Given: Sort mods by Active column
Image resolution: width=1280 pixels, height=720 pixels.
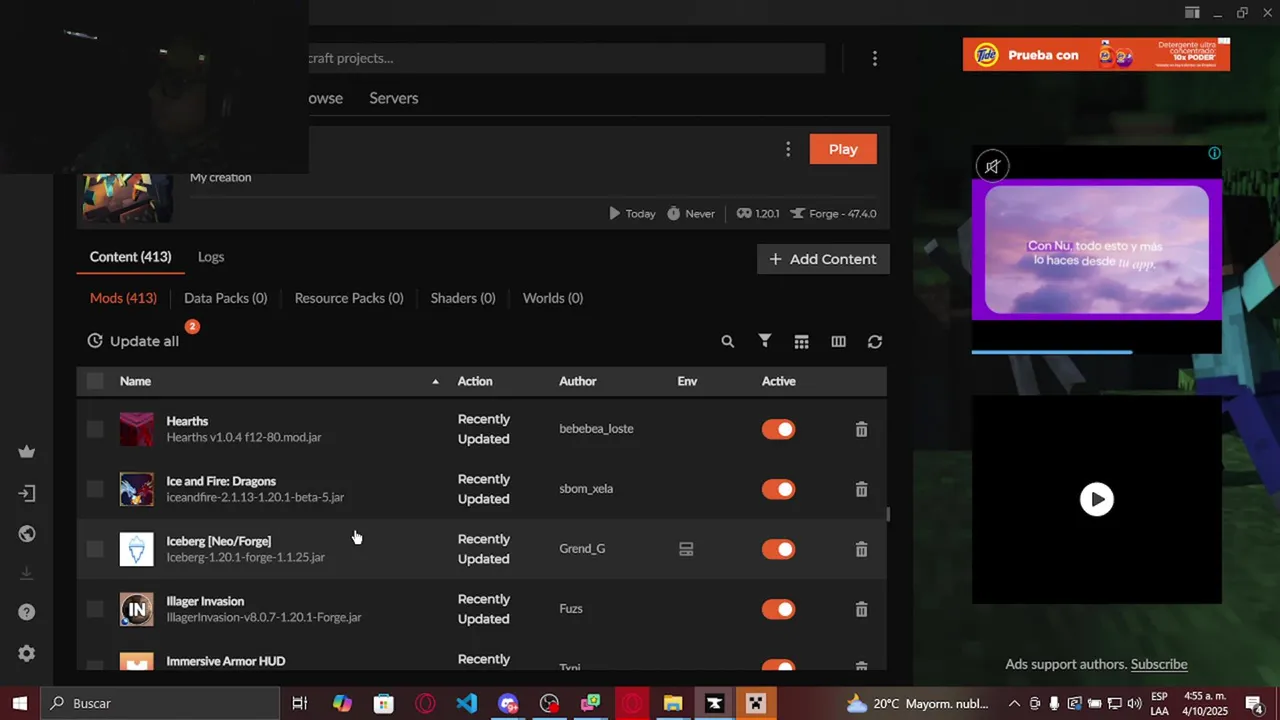Looking at the screenshot, I should (x=779, y=381).
